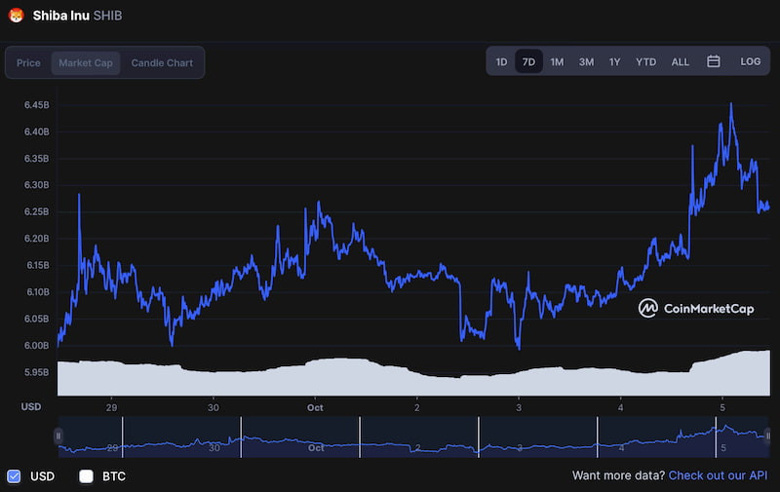
Task: Select the 1D time range
Action: coord(501,62)
